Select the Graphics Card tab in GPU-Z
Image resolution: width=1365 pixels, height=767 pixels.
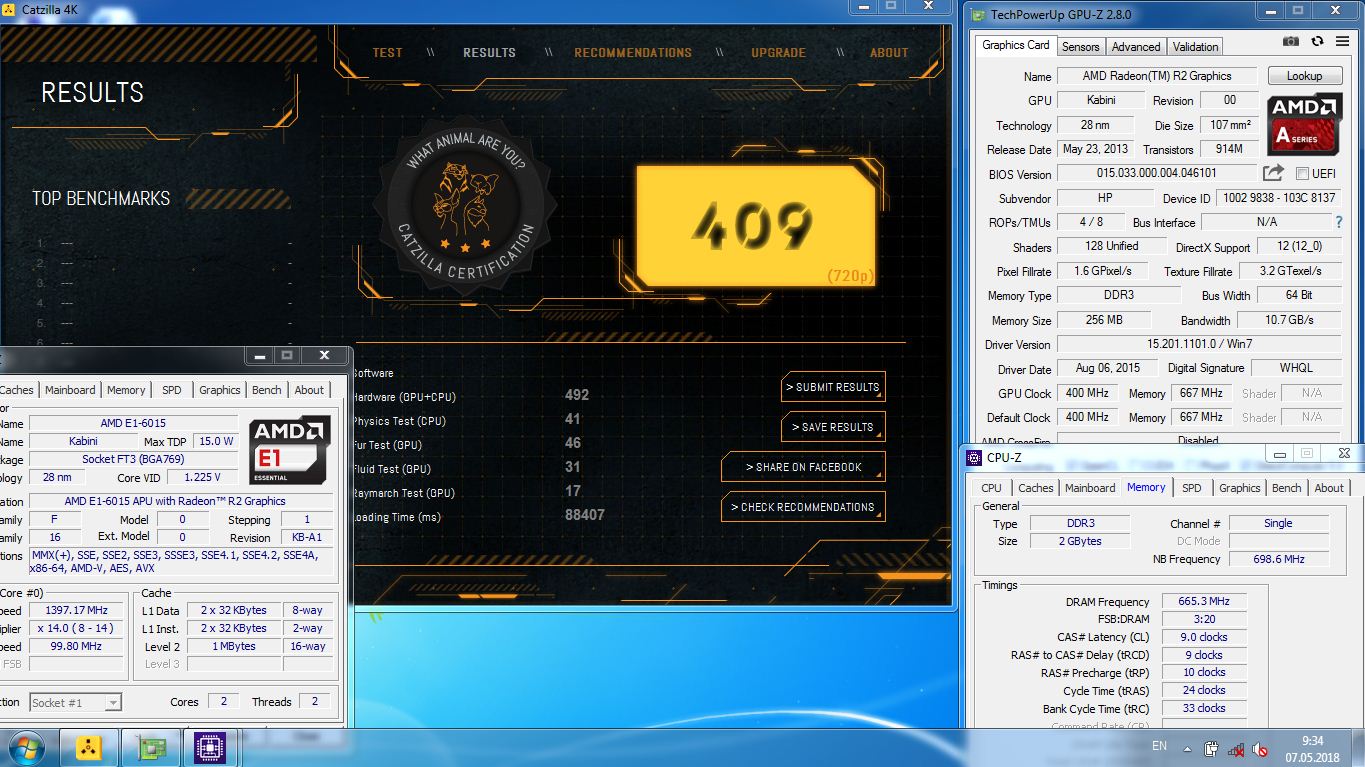click(x=1015, y=45)
